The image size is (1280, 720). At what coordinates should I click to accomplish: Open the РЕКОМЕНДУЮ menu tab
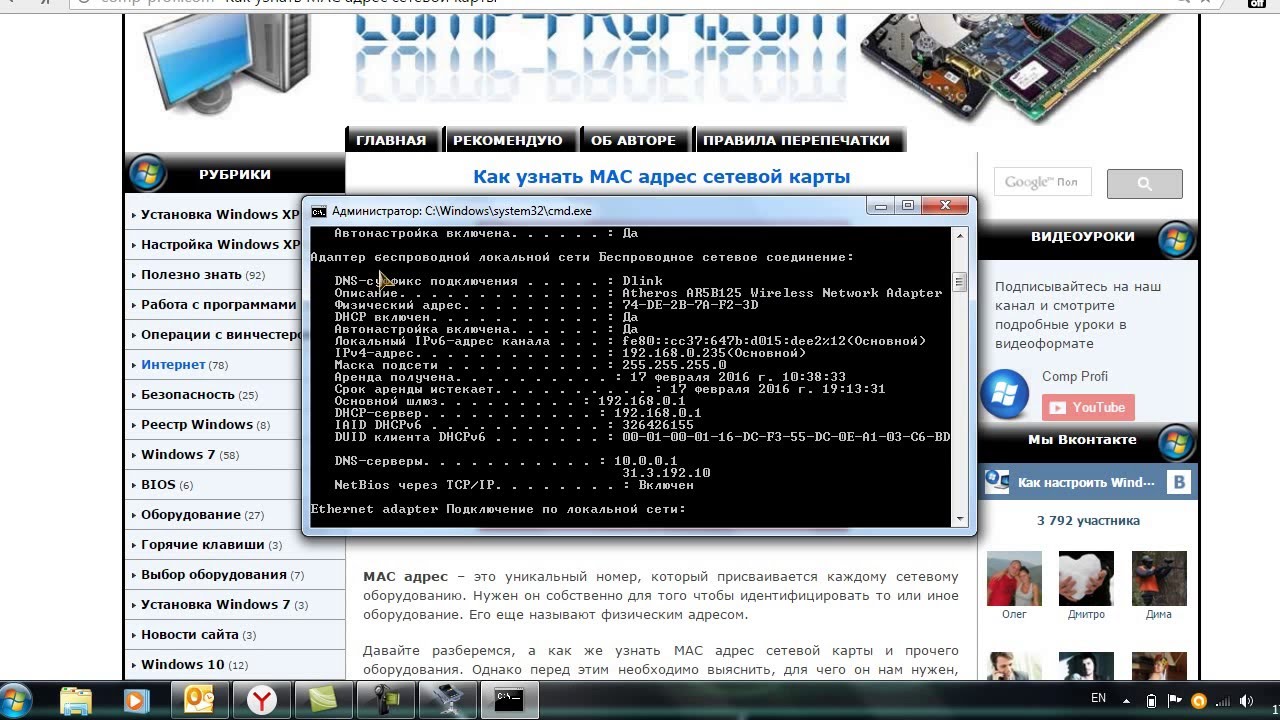508,140
